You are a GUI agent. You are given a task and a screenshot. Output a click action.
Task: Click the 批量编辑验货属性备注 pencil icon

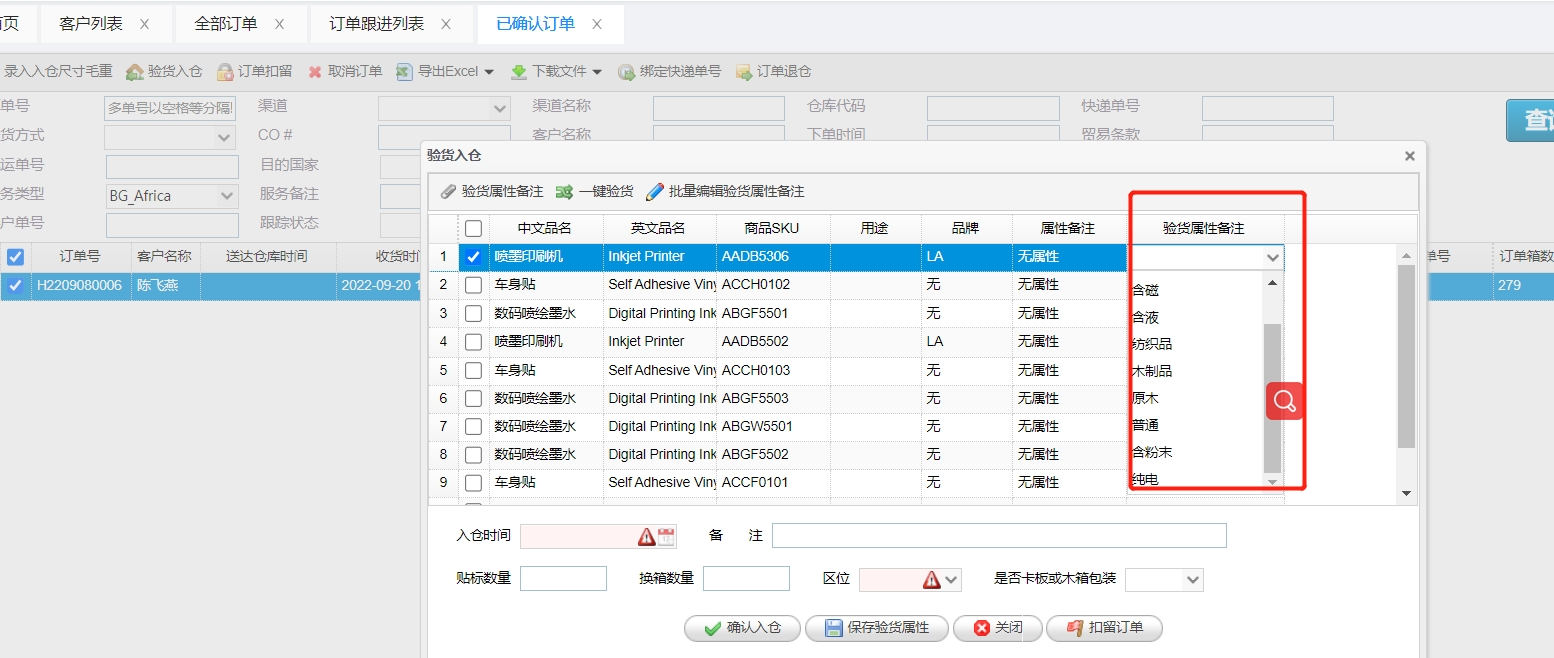click(655, 192)
